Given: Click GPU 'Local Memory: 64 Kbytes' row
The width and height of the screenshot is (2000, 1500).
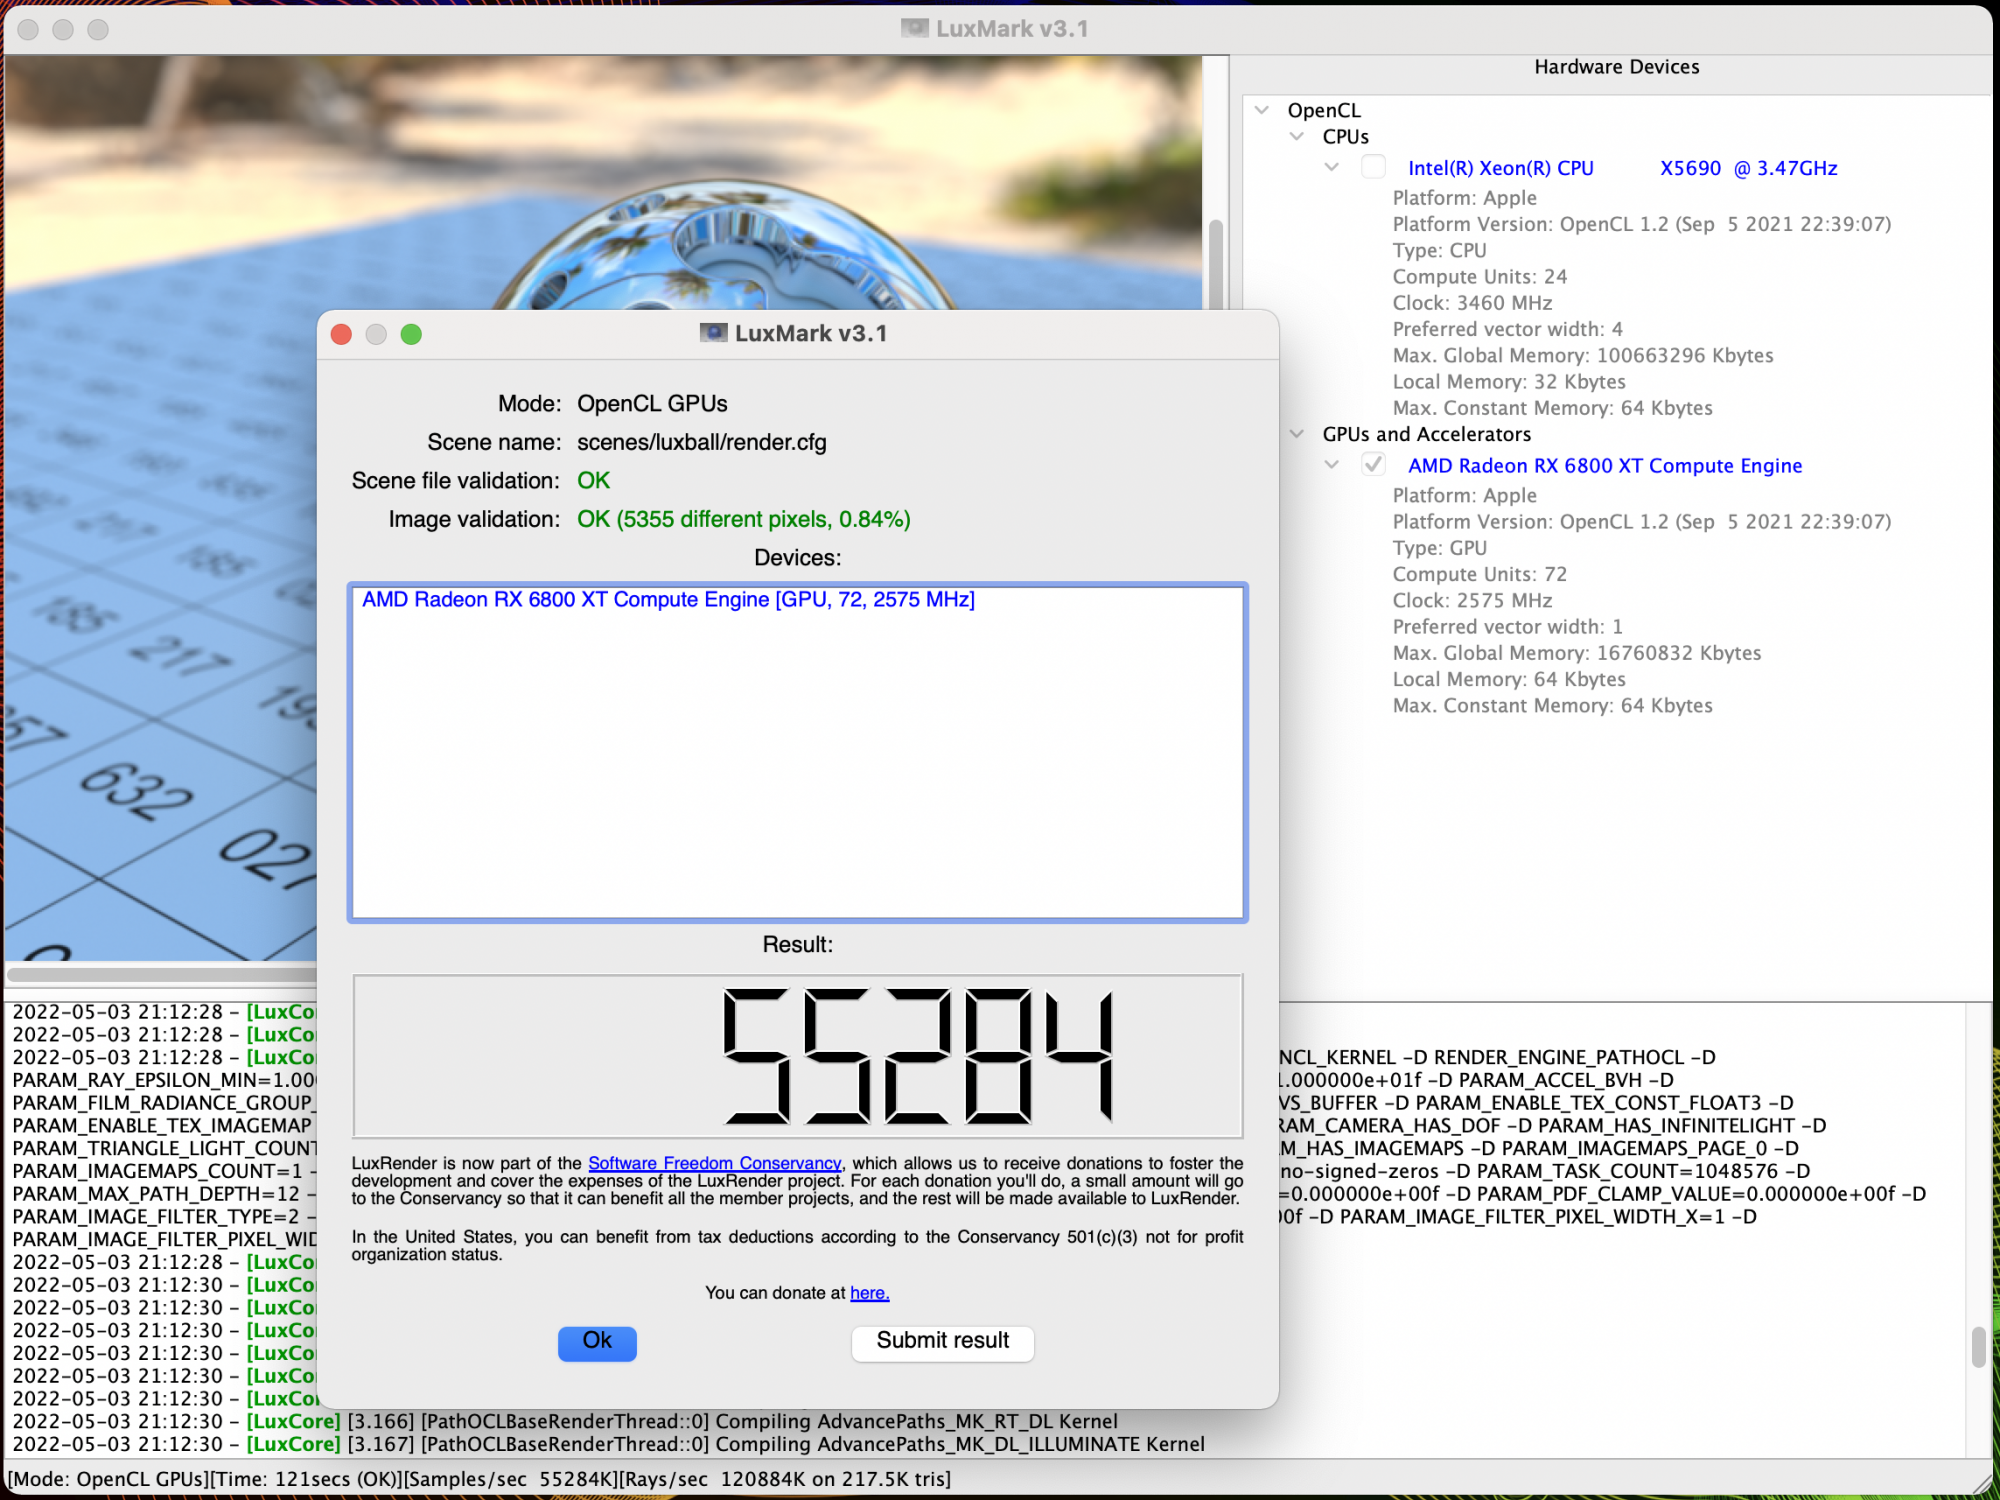Looking at the screenshot, I should click(x=1509, y=679).
